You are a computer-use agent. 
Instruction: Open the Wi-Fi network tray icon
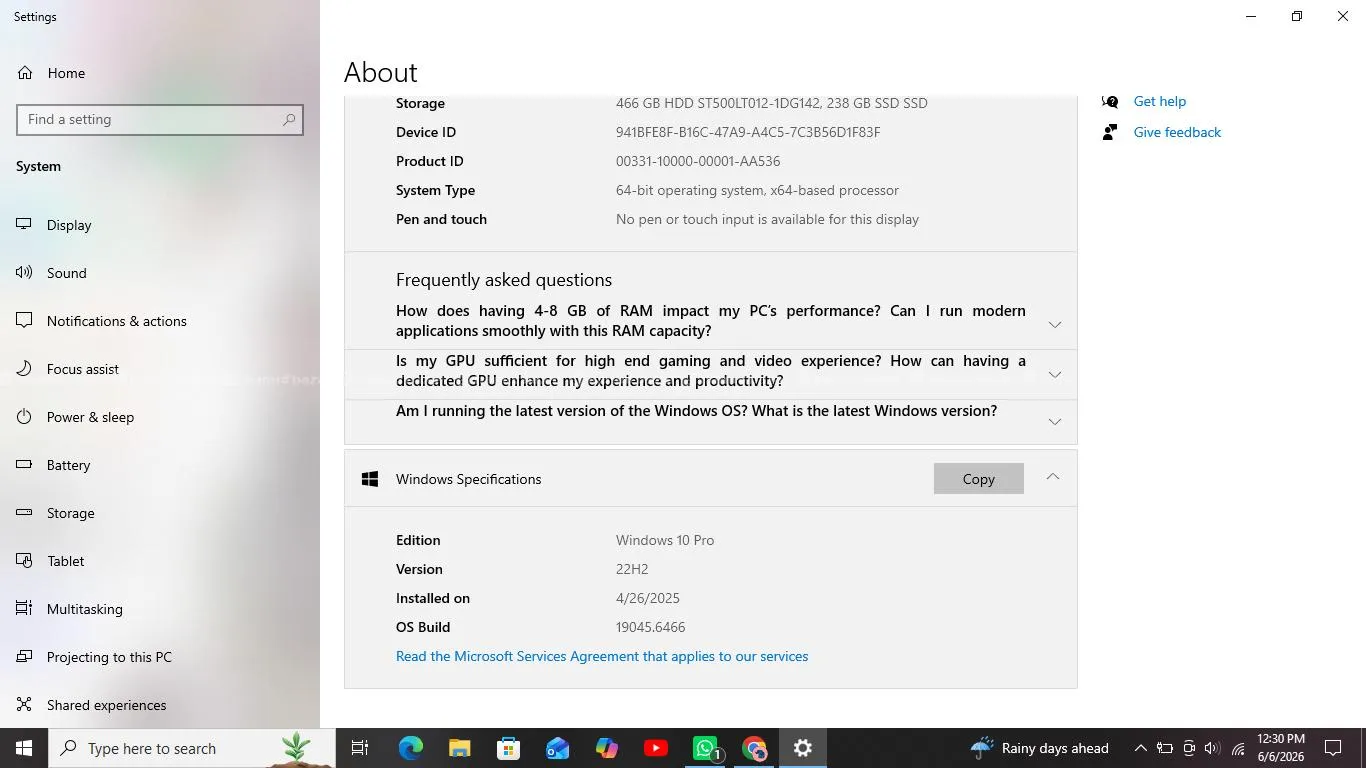click(x=1238, y=748)
